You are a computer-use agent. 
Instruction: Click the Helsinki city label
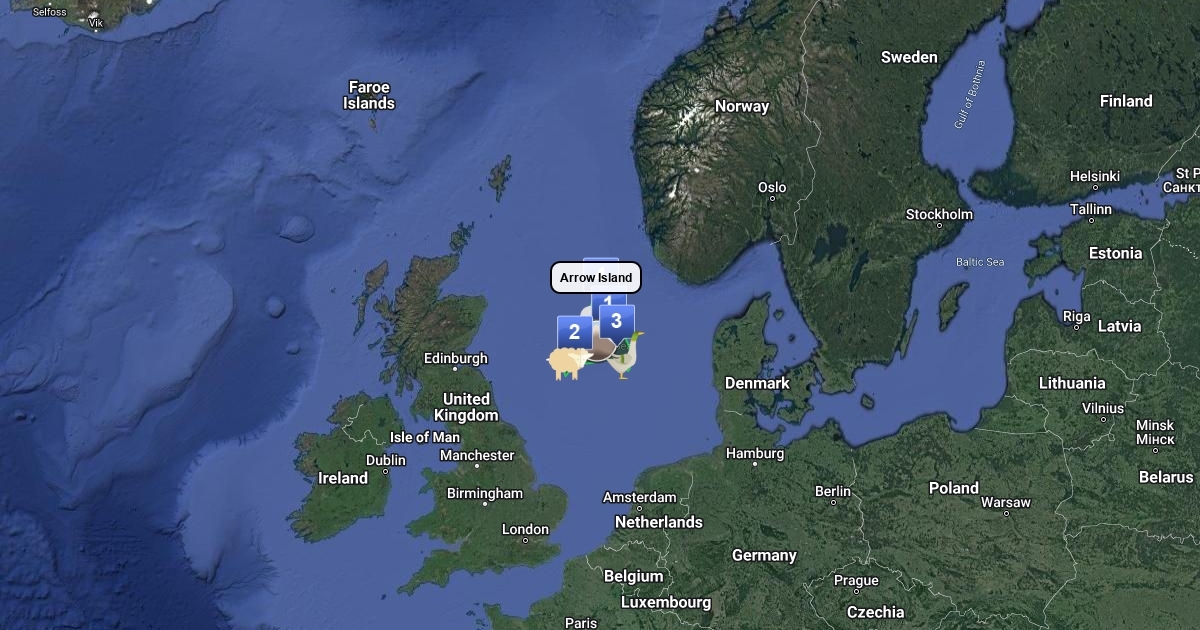[x=1095, y=176]
